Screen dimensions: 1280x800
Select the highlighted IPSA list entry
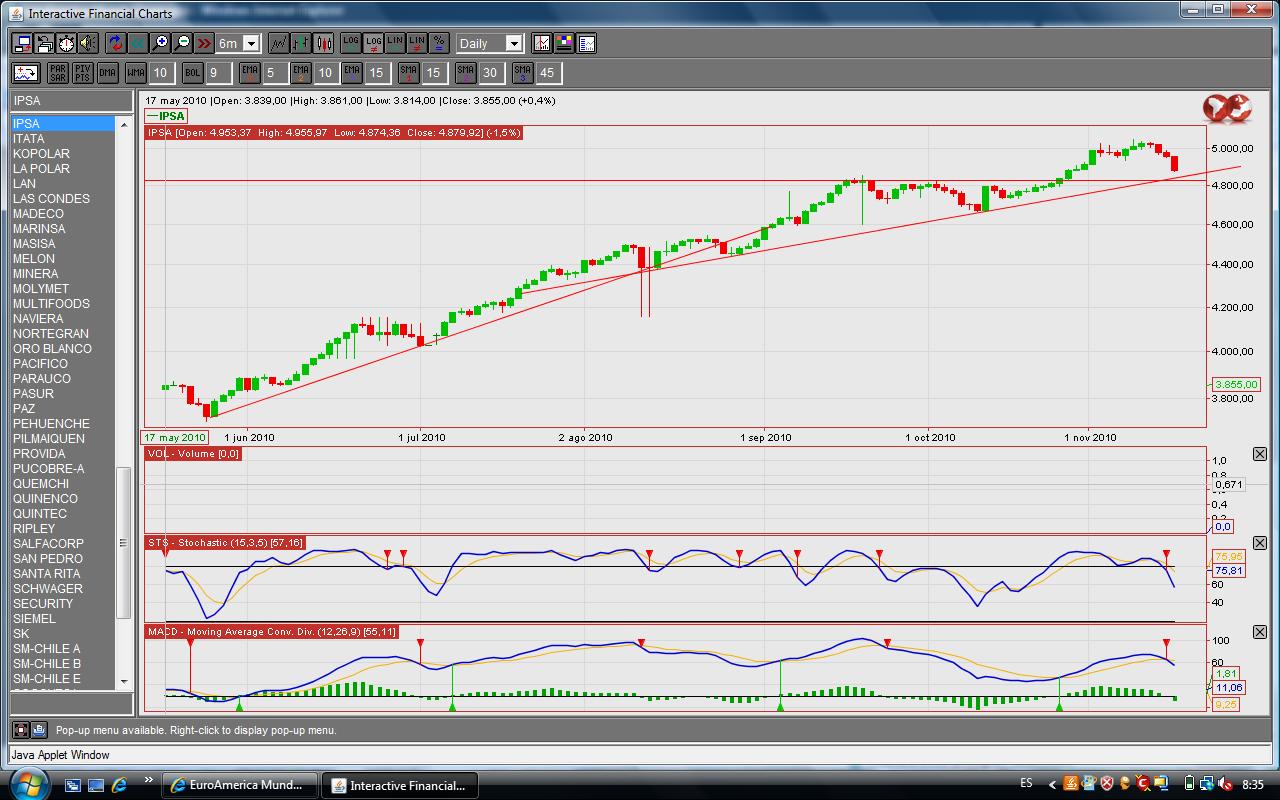pyautogui.click(x=64, y=124)
